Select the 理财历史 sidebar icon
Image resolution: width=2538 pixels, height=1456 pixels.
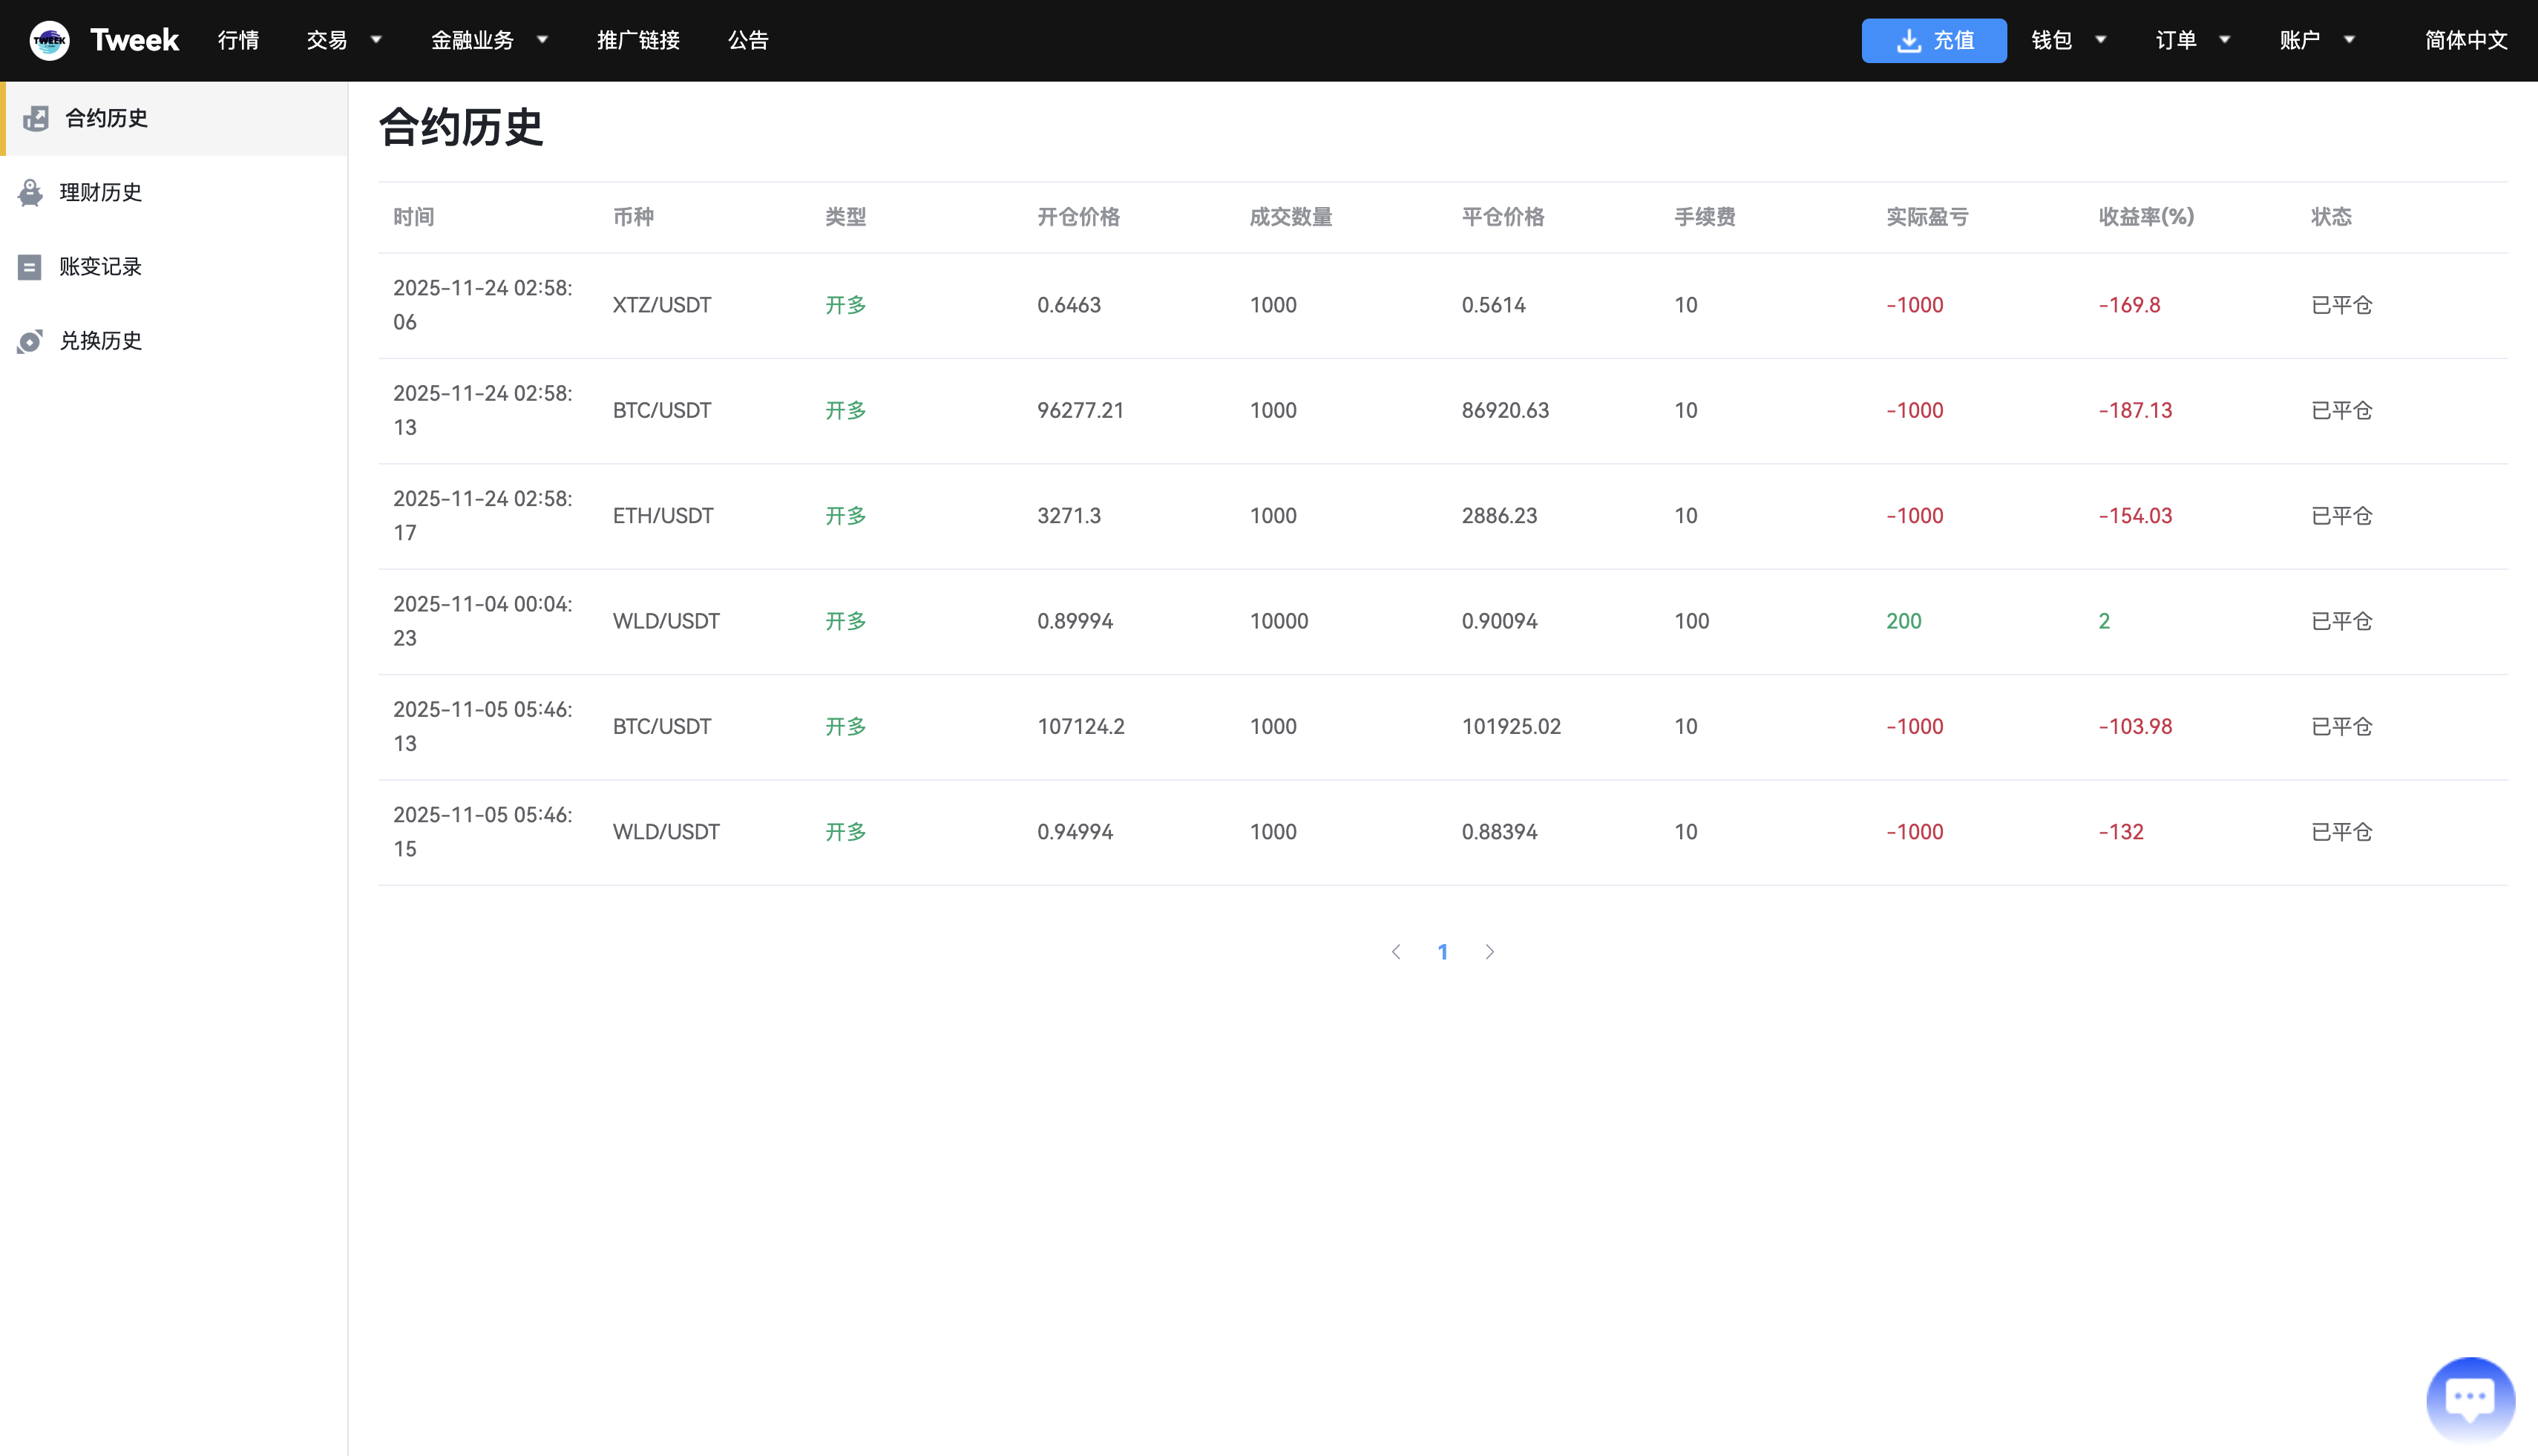click(x=30, y=192)
